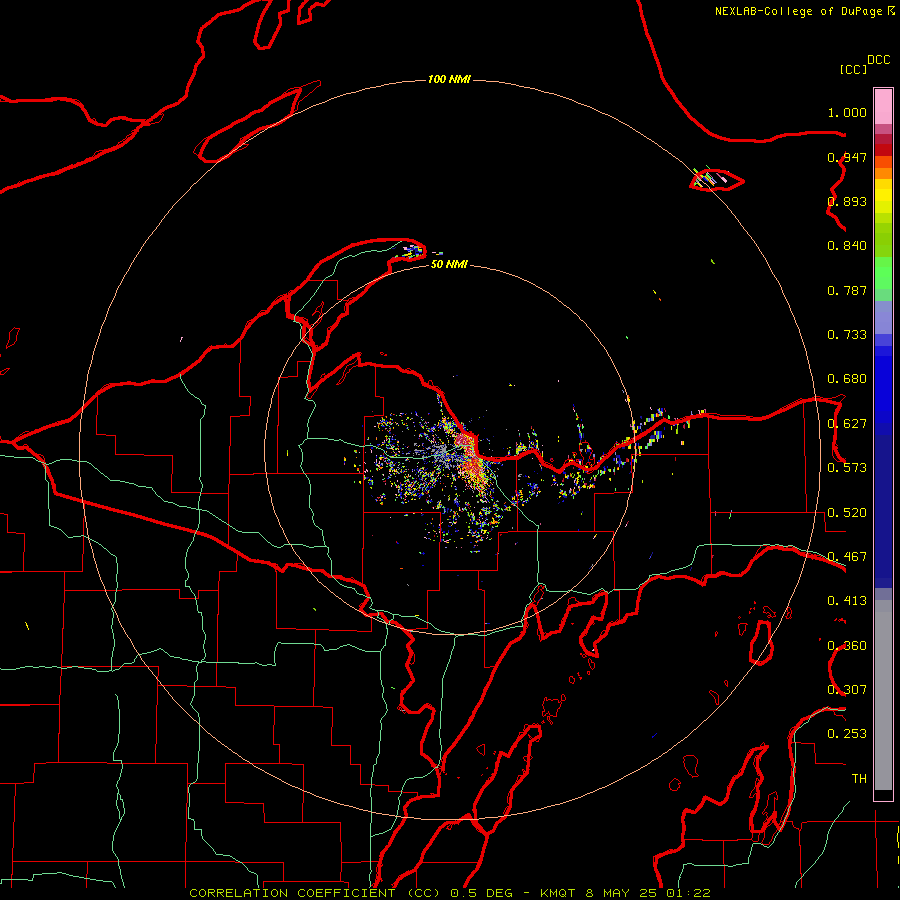Click the 0.307 legend value
Image resolution: width=900 pixels, height=900 pixels.
pyautogui.click(x=847, y=689)
